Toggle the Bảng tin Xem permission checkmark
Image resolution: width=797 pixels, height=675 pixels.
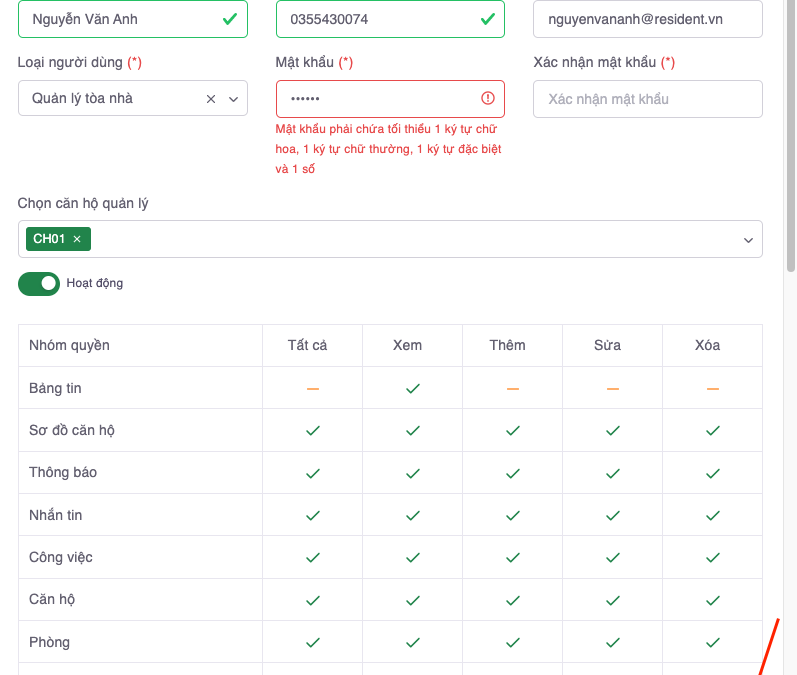click(x=412, y=388)
